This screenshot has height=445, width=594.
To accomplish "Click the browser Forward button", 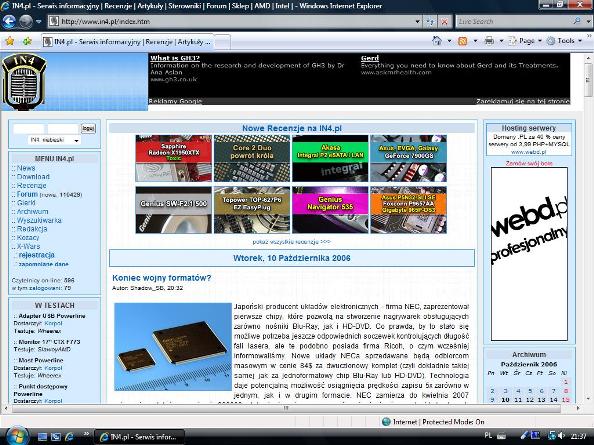I will (25, 22).
